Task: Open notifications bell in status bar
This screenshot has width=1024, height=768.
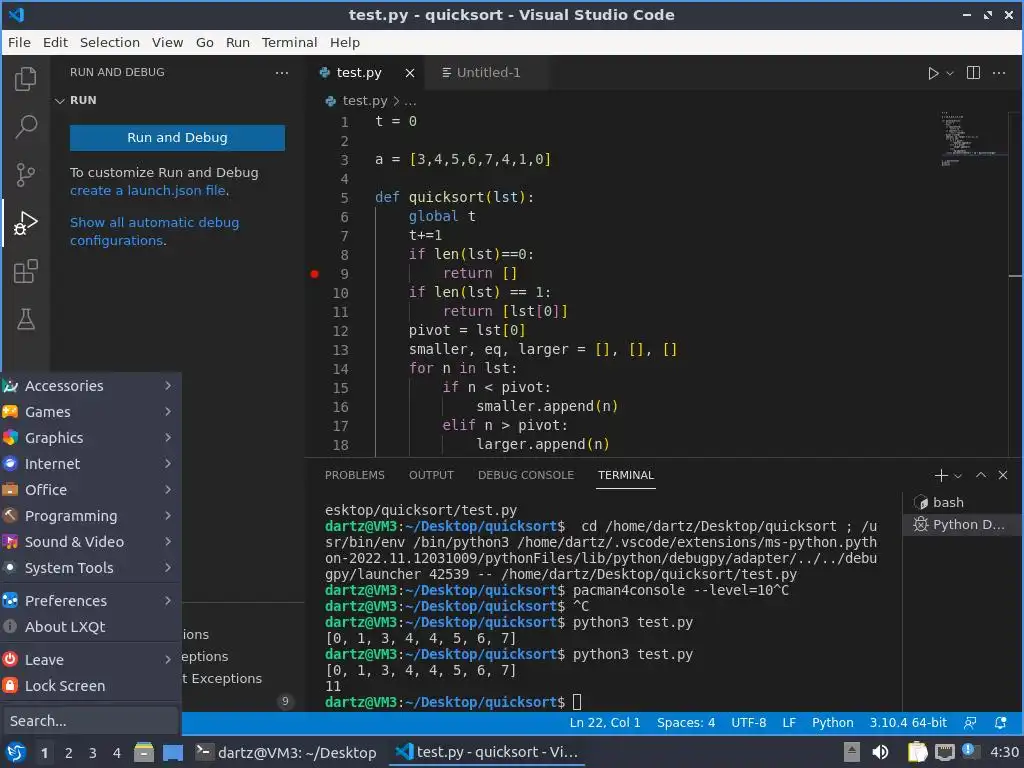Action: [x=1000, y=723]
